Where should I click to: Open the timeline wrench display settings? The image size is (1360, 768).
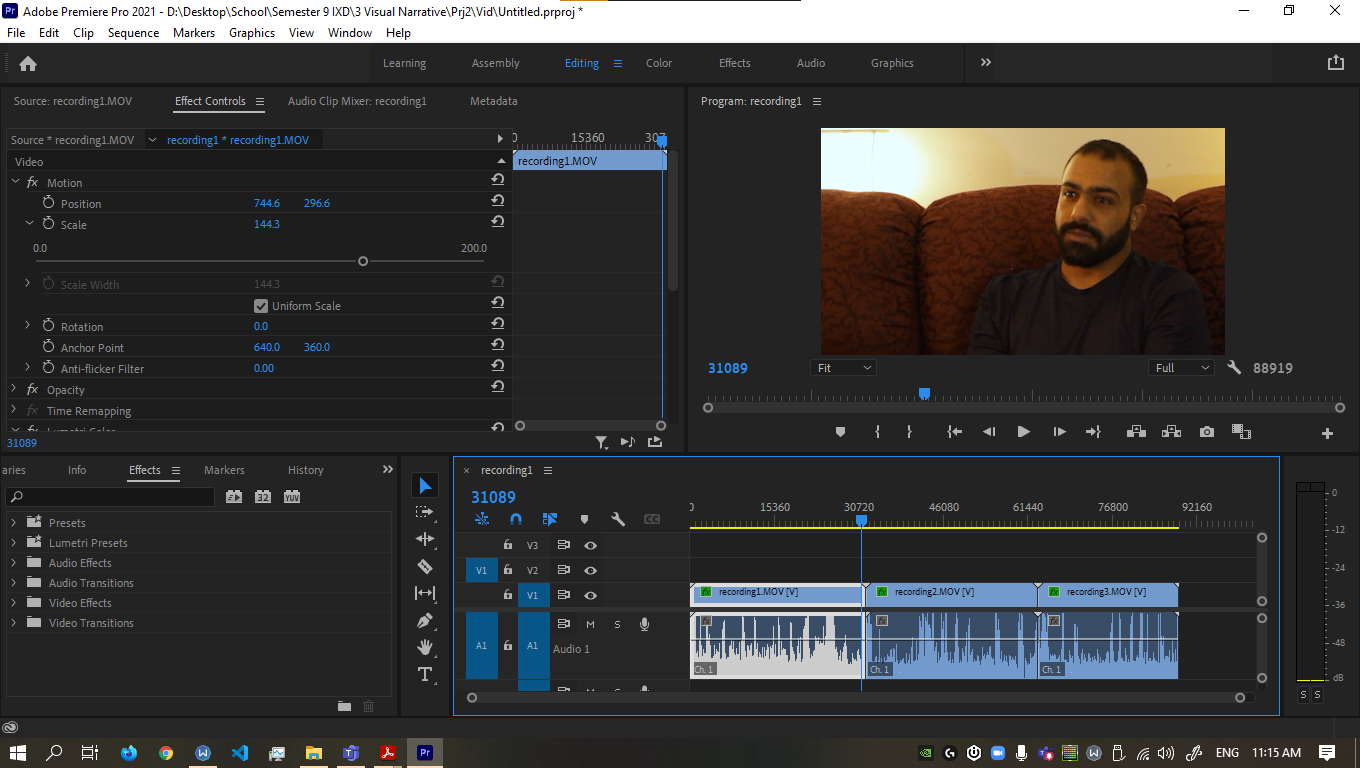[618, 519]
